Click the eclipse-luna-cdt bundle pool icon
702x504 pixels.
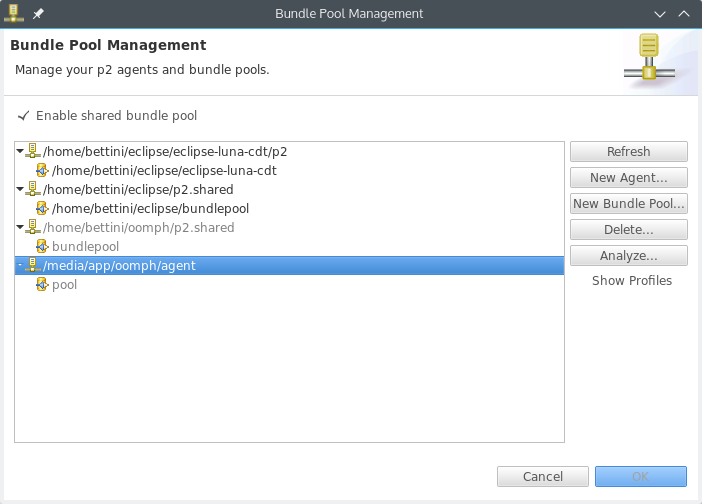(x=42, y=170)
